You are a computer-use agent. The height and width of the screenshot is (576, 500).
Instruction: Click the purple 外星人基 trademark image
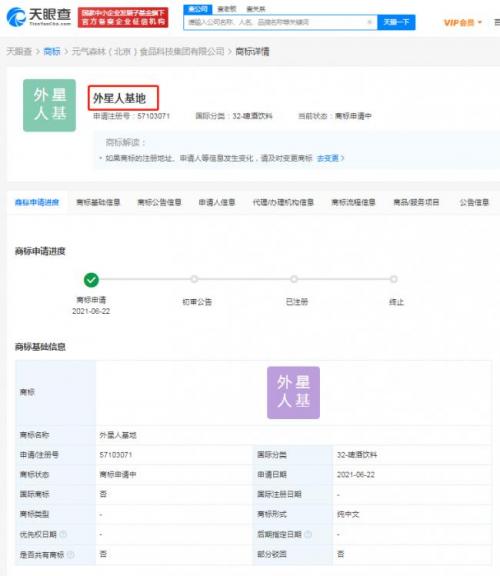pos(293,393)
